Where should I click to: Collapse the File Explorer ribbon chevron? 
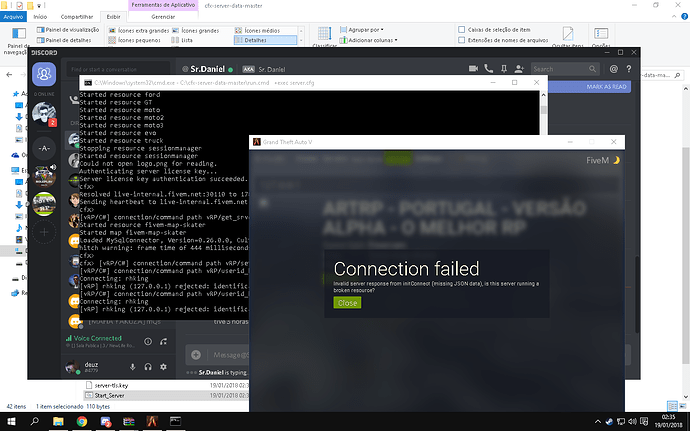674,17
